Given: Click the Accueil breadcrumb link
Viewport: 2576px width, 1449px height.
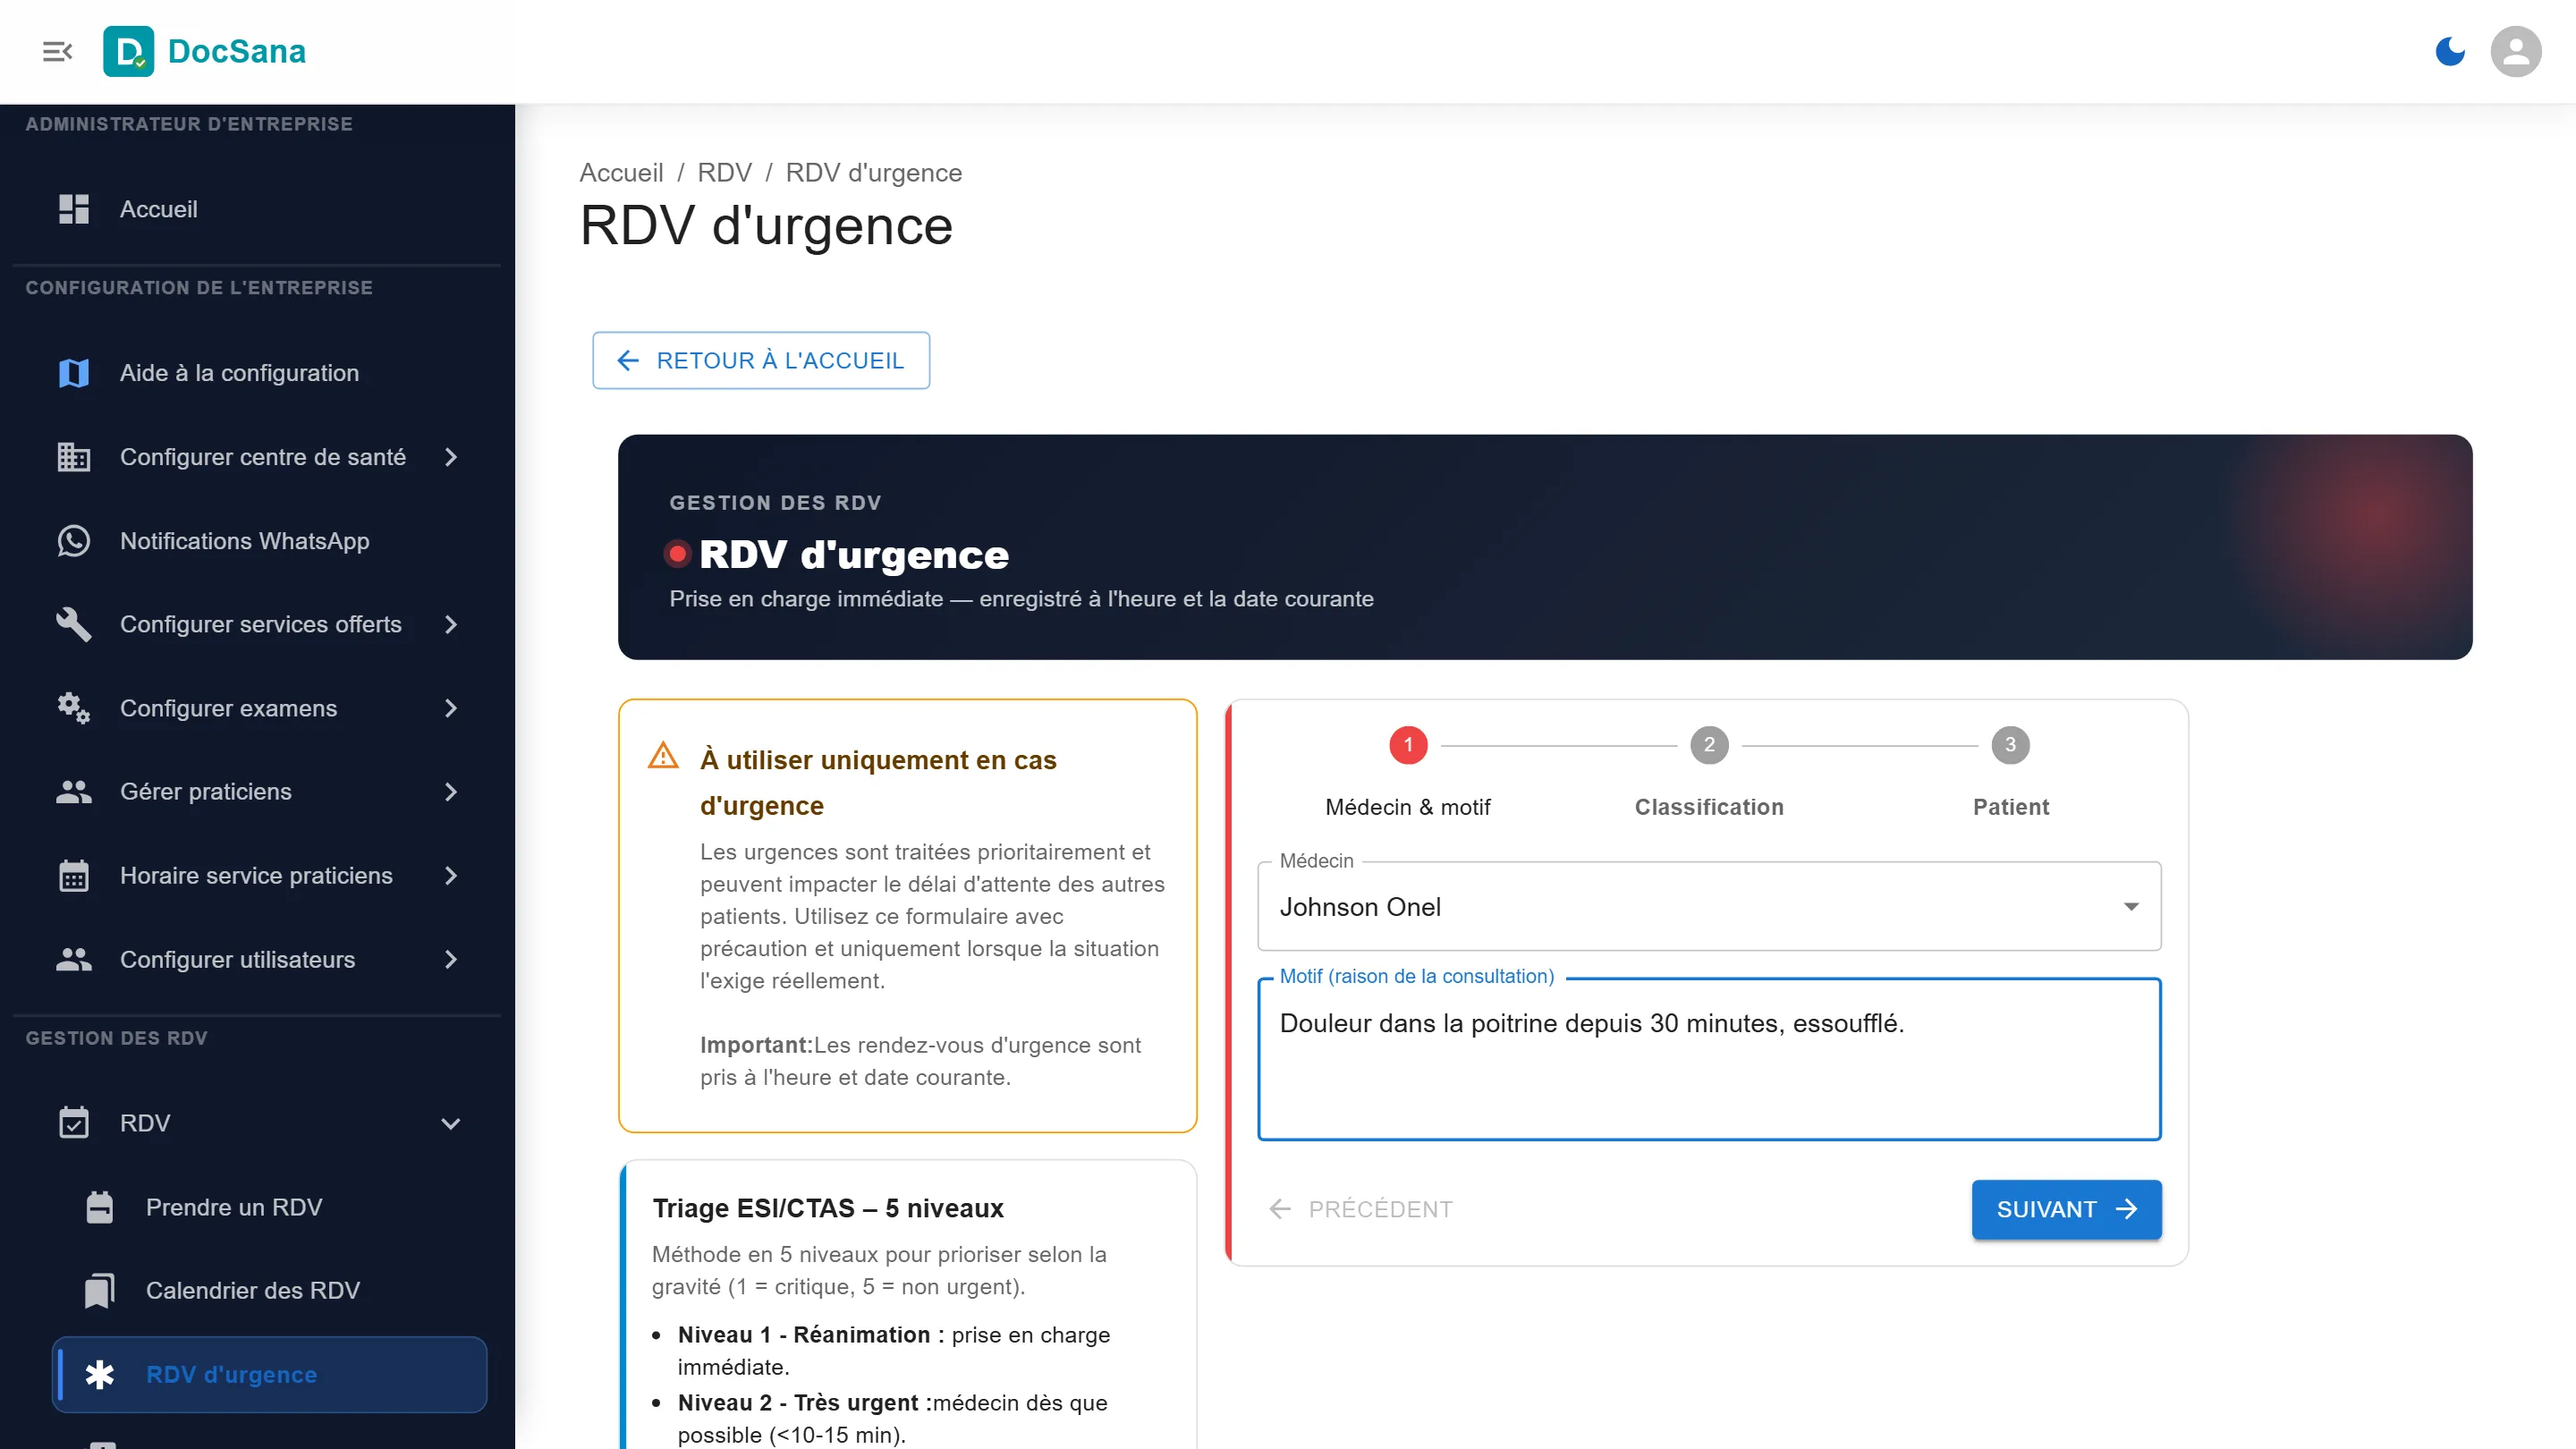Looking at the screenshot, I should pos(621,173).
